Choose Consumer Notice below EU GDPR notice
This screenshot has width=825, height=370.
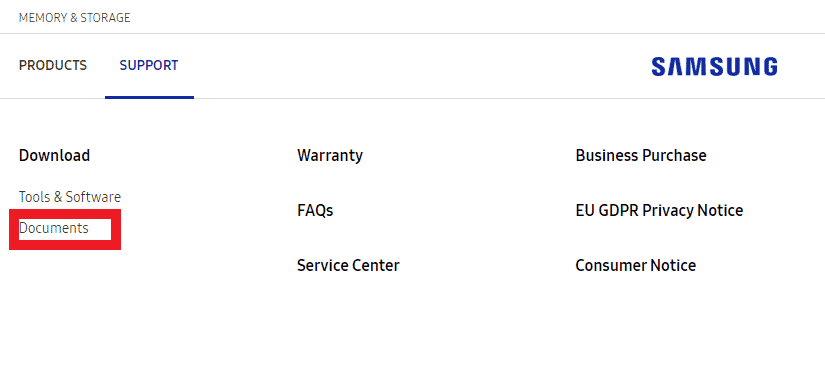(x=636, y=265)
